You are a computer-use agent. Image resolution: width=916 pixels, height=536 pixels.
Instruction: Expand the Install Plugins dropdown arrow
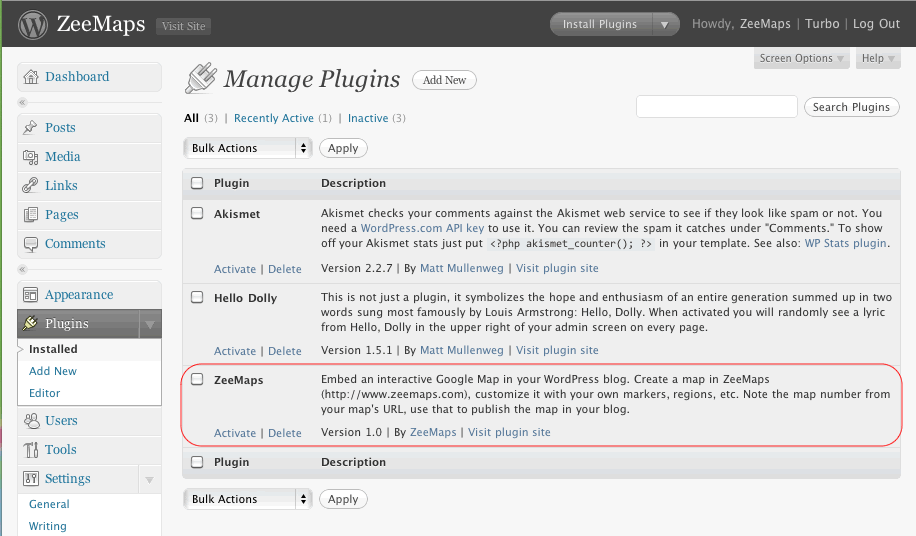pos(665,25)
